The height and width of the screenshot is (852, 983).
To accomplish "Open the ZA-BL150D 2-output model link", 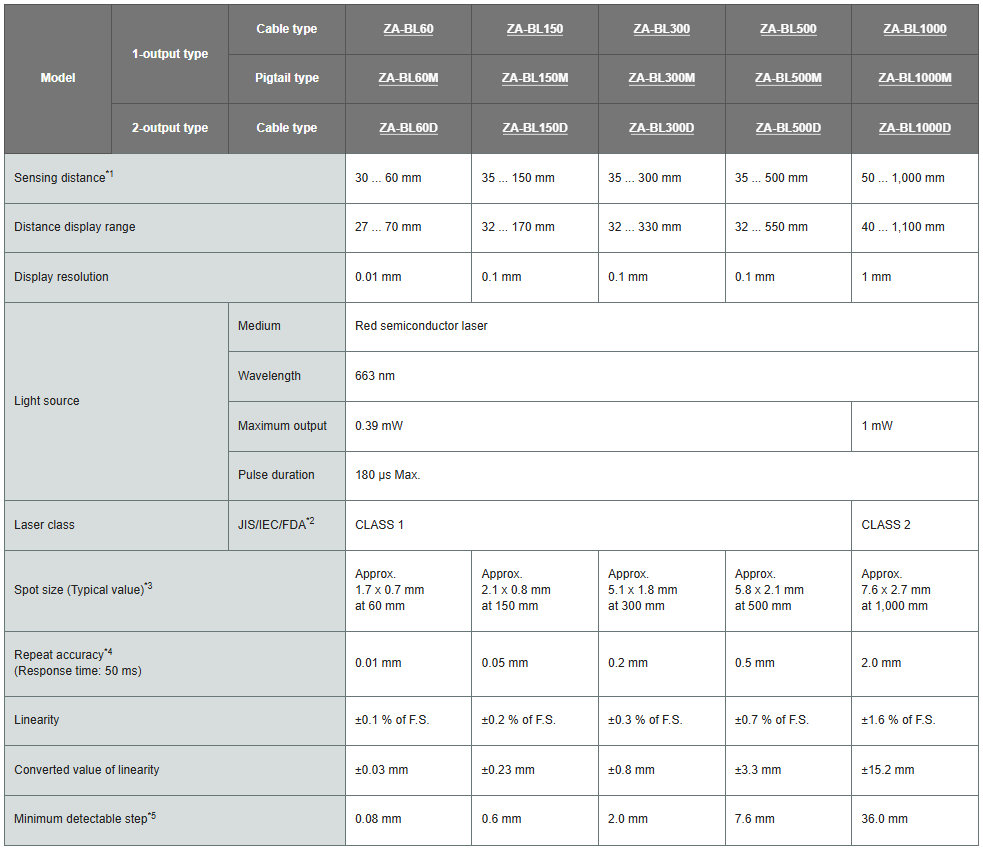I will click(x=535, y=128).
